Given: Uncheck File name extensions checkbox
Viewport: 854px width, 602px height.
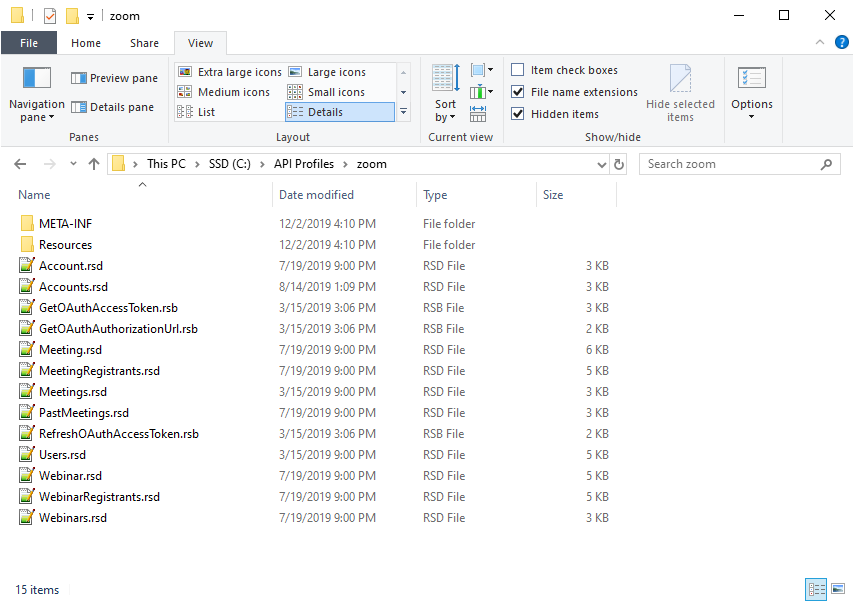Looking at the screenshot, I should (518, 92).
